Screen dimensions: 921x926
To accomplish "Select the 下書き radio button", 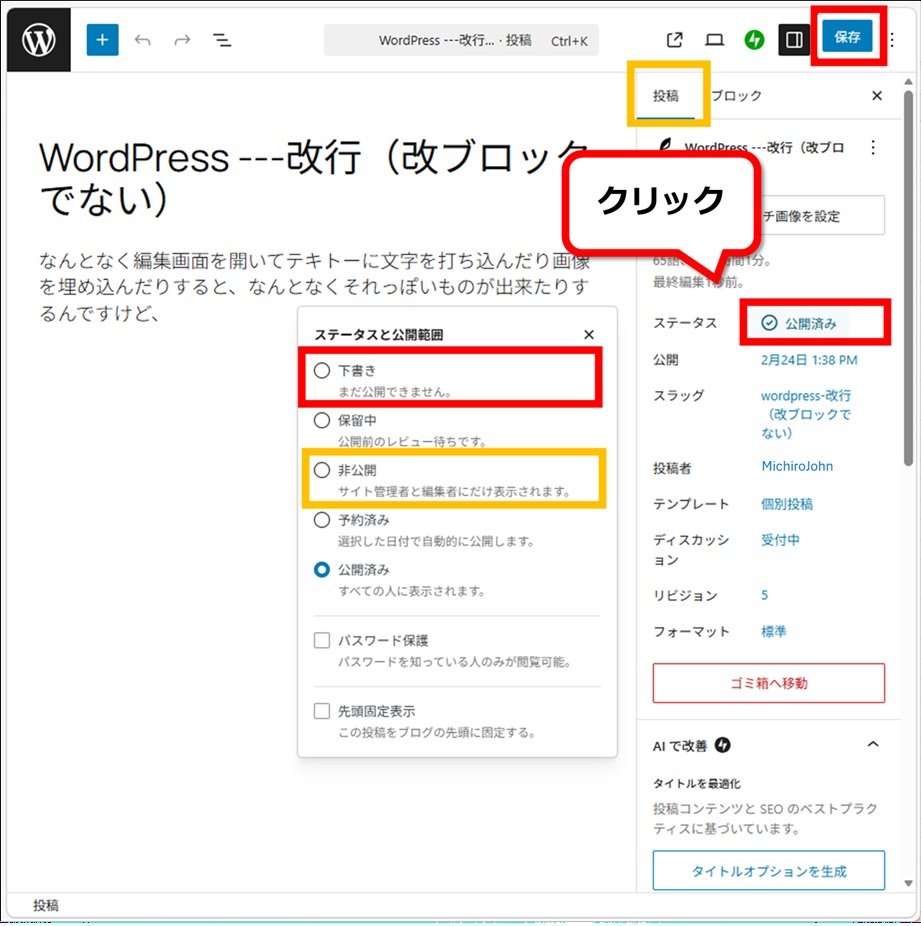I will pos(322,371).
